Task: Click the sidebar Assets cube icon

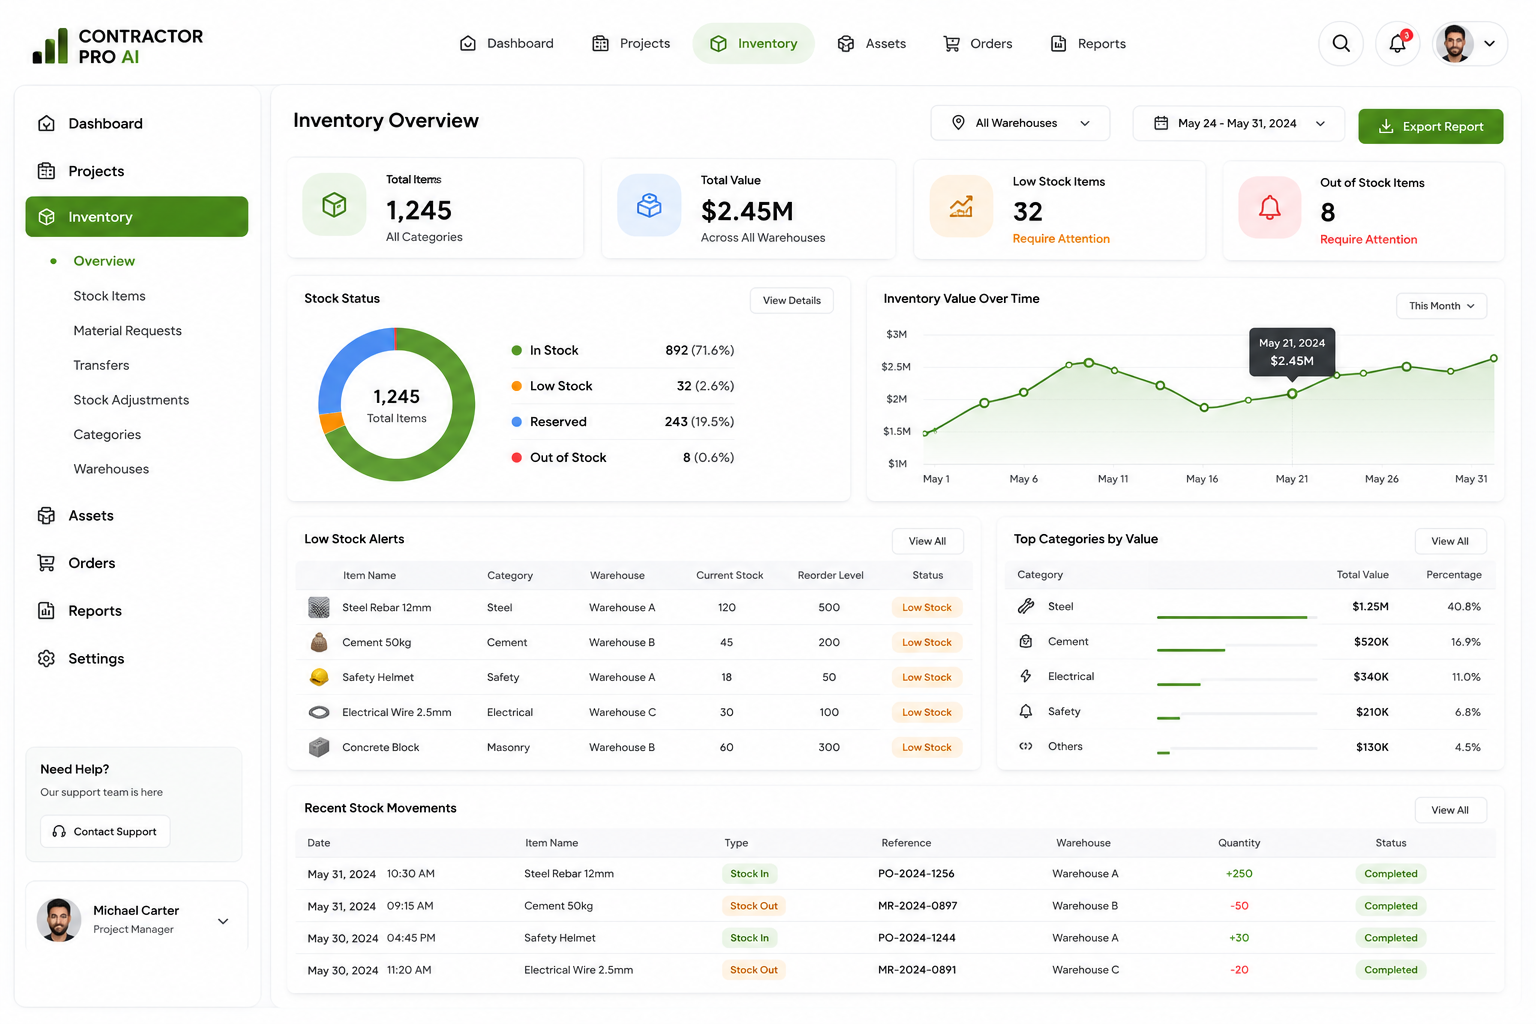Action: pyautogui.click(x=46, y=516)
